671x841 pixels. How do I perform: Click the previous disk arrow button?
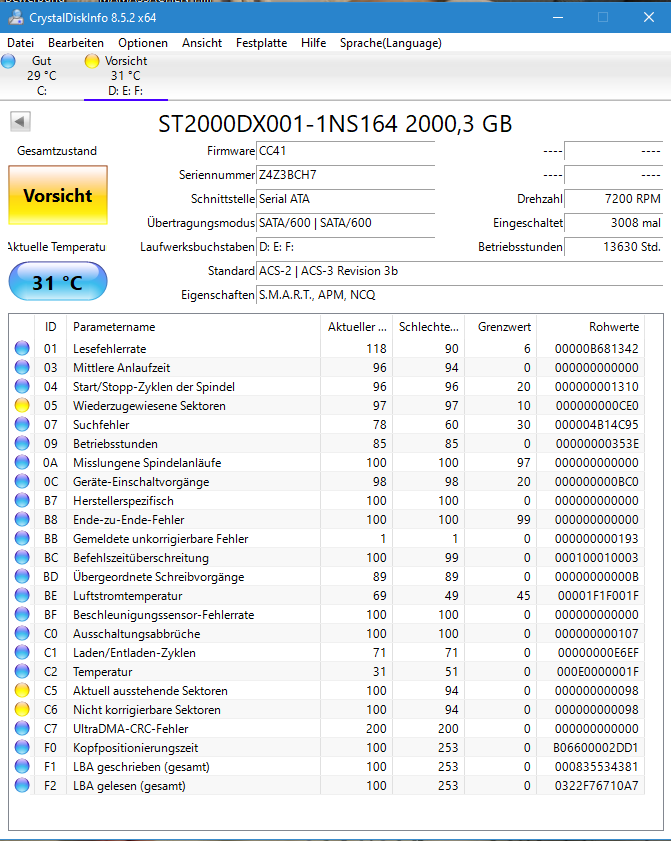coord(20,121)
